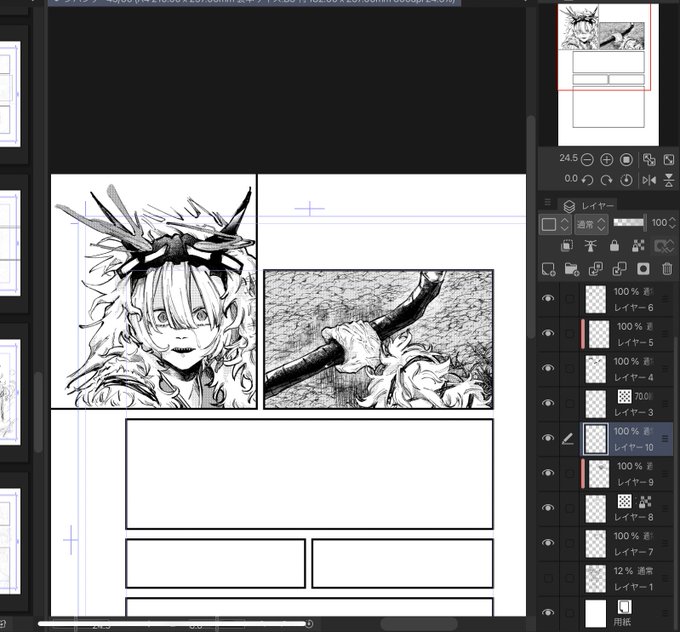680x632 pixels.
Task: Select layer レイヤー 9
Action: click(x=627, y=474)
